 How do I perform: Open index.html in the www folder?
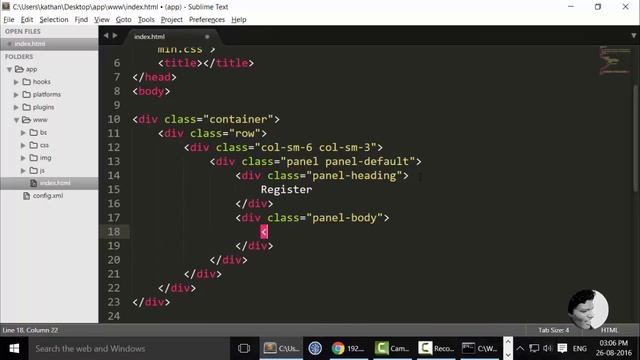click(49, 183)
